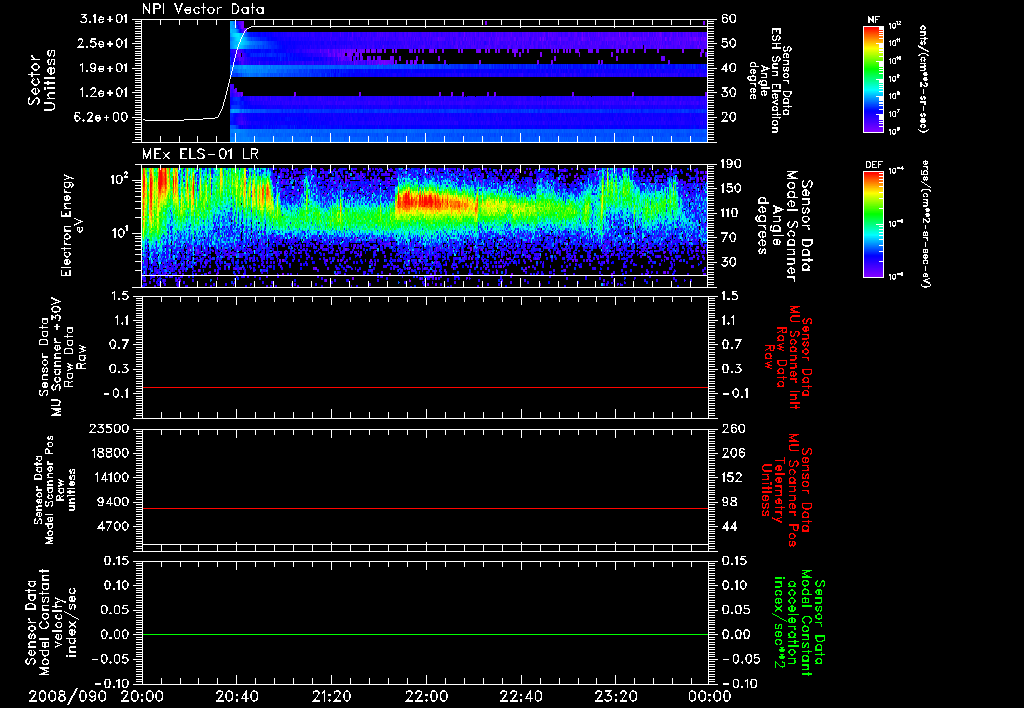
Task: Click the red line in Scanner Pos plot
Action: coord(425,508)
